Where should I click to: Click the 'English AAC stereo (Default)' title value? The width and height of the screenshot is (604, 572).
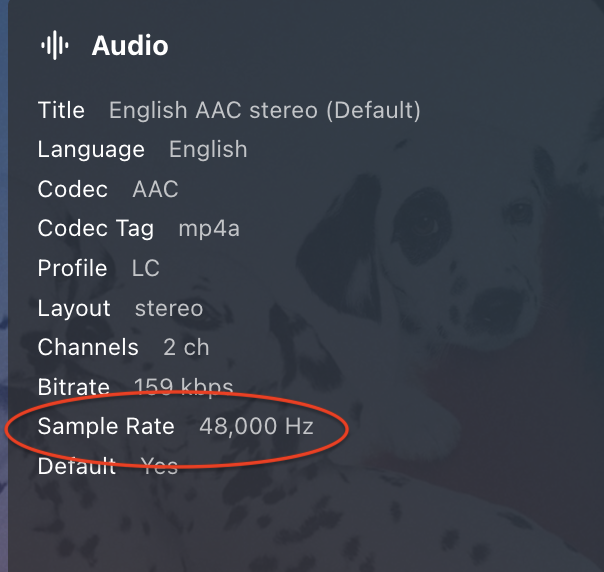pos(264,110)
